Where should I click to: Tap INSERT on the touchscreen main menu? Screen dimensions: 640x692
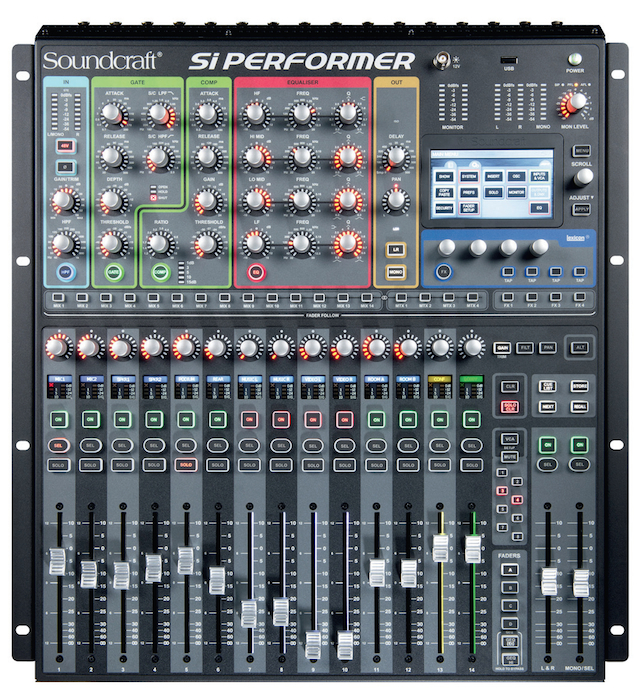(493, 177)
